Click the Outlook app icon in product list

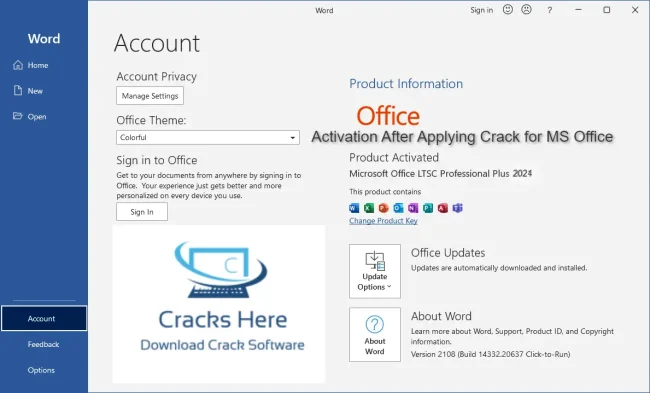point(398,208)
